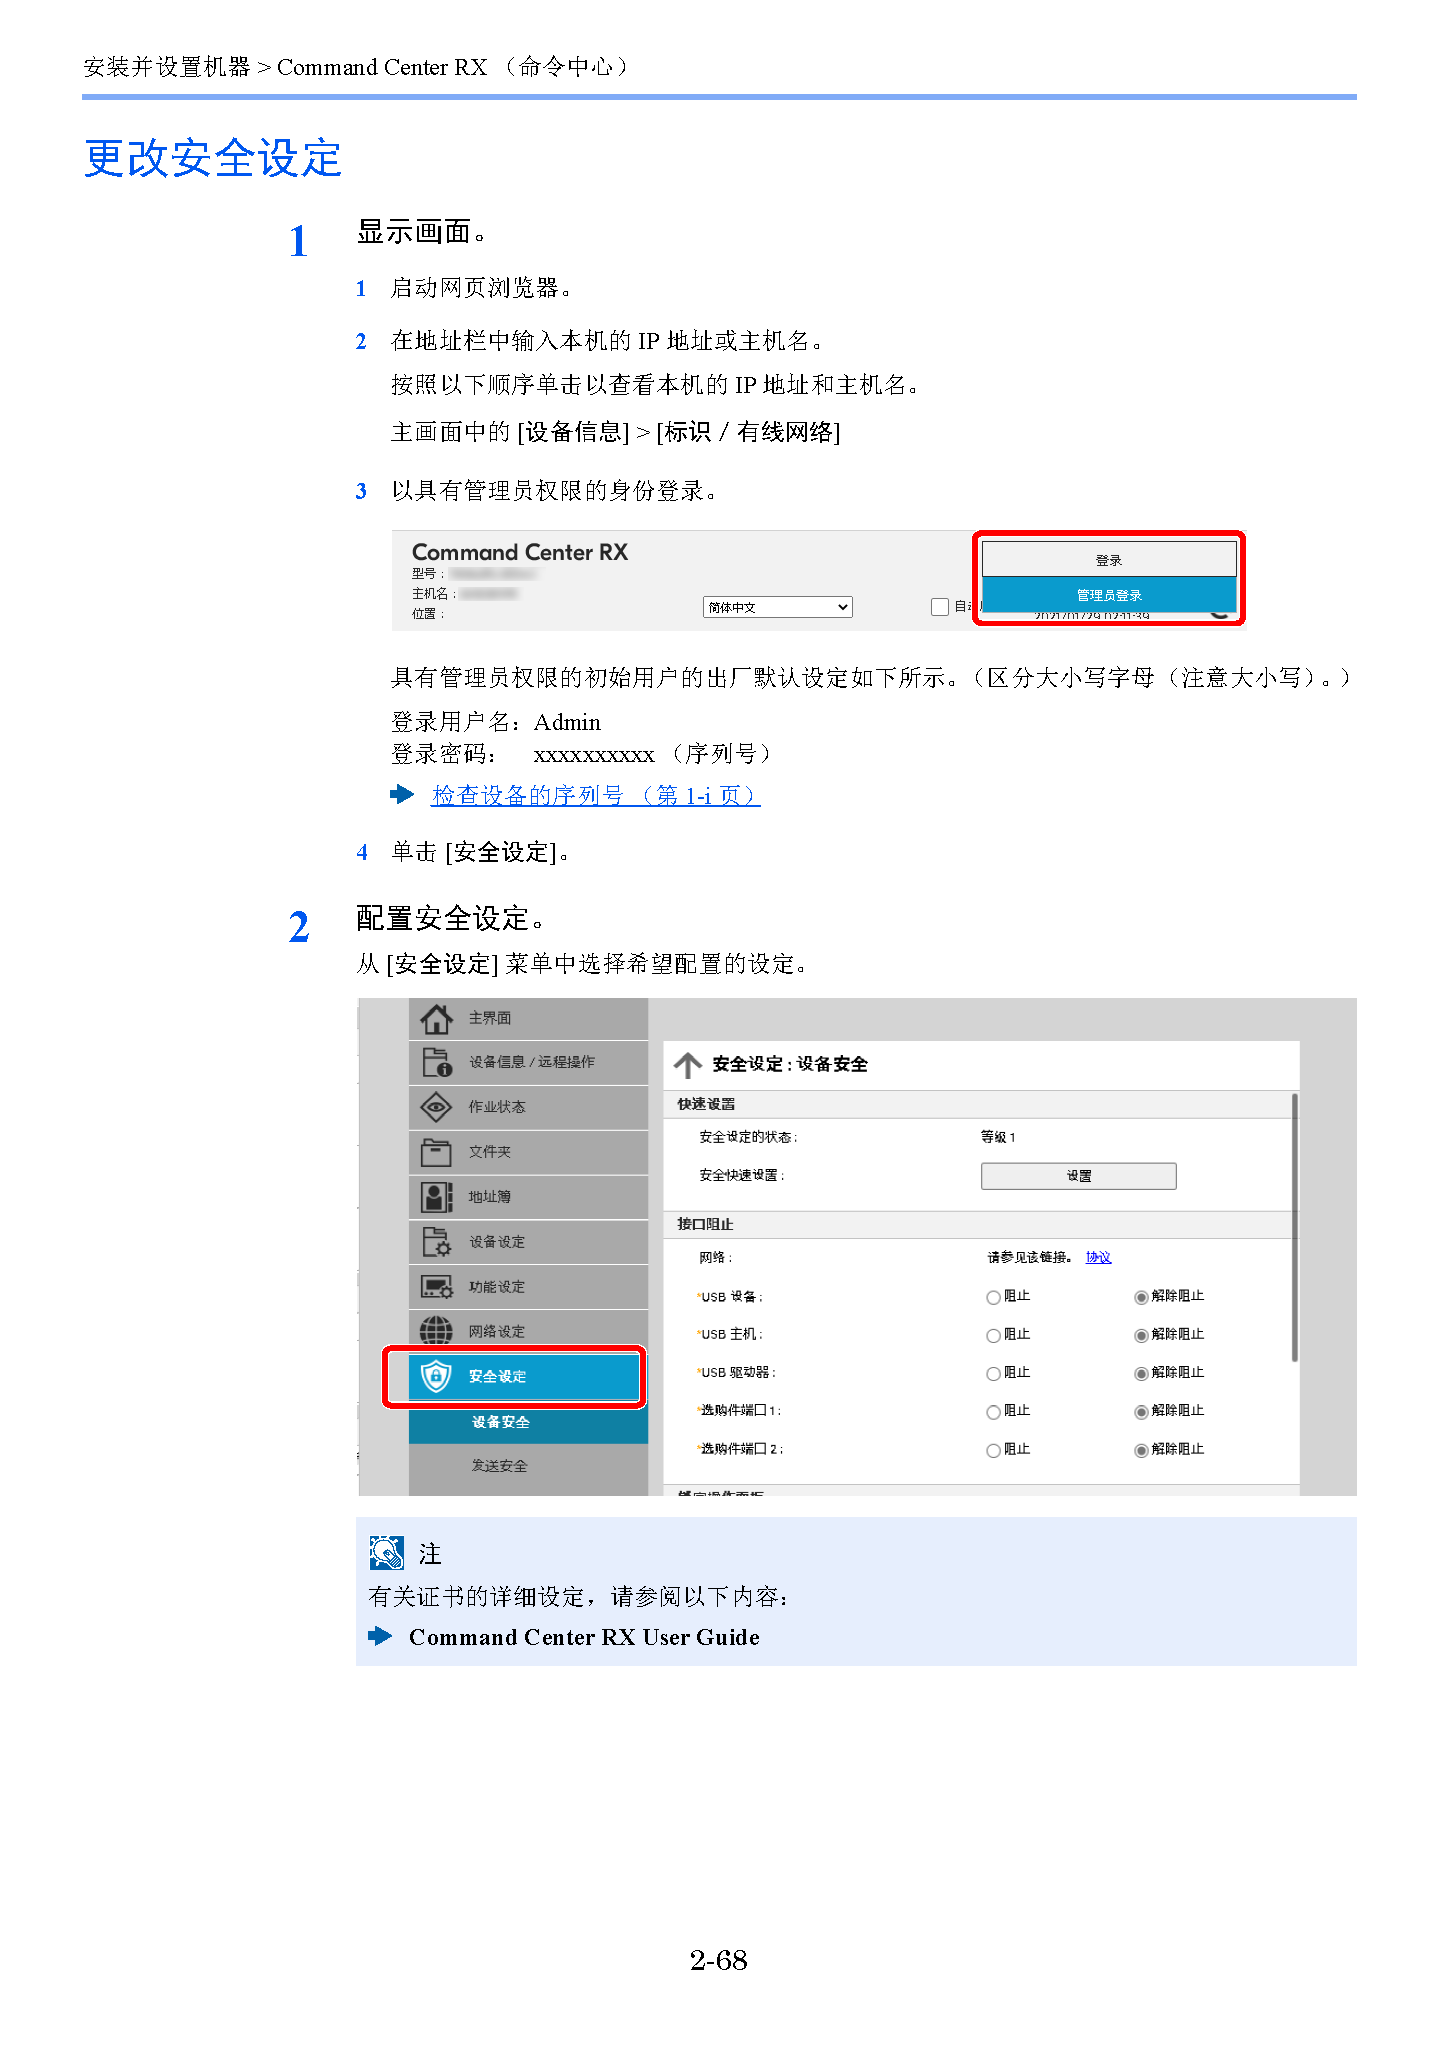Open the 检查设备的序列号 link

click(595, 796)
